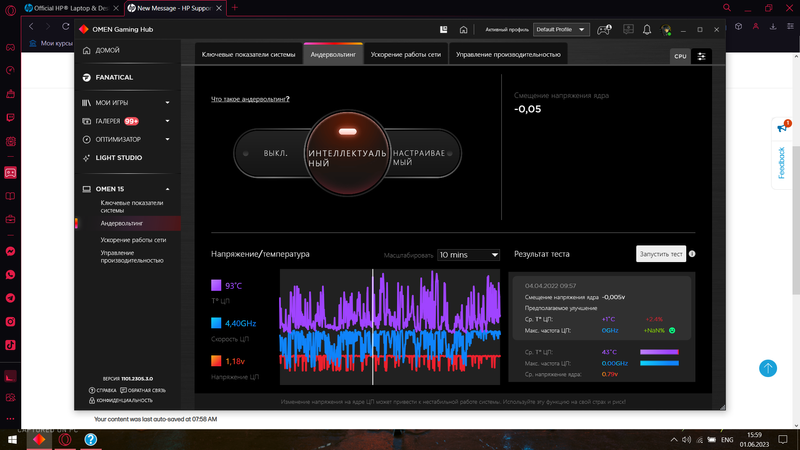Image resolution: width=800 pixels, height=450 pixels.
Task: Open the sliders settings icon next to CPU
Action: click(x=702, y=57)
